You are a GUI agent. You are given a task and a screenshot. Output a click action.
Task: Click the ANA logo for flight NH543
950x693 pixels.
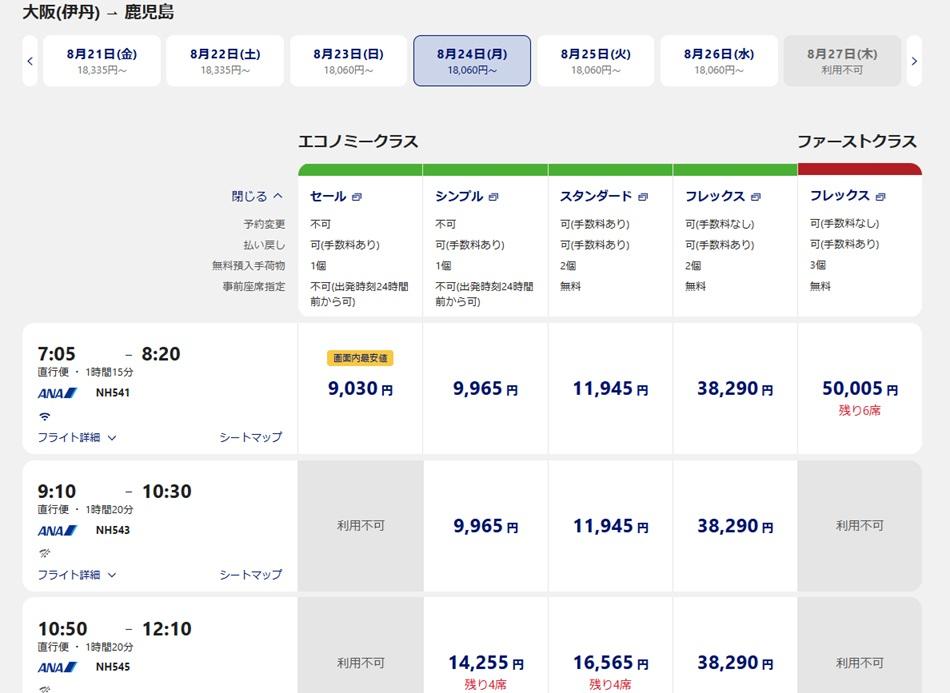click(x=57, y=530)
